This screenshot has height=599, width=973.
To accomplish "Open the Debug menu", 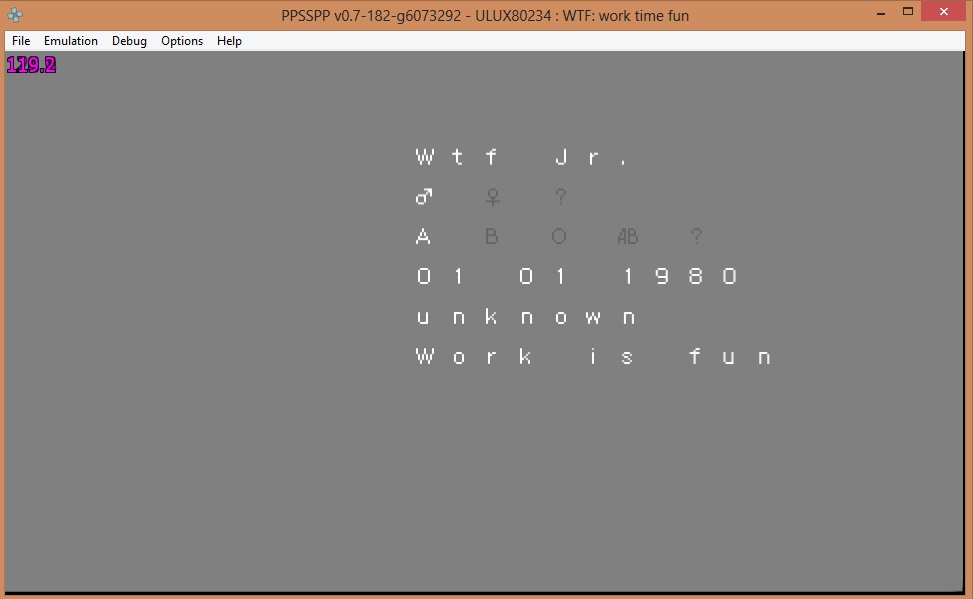I will coord(129,41).
